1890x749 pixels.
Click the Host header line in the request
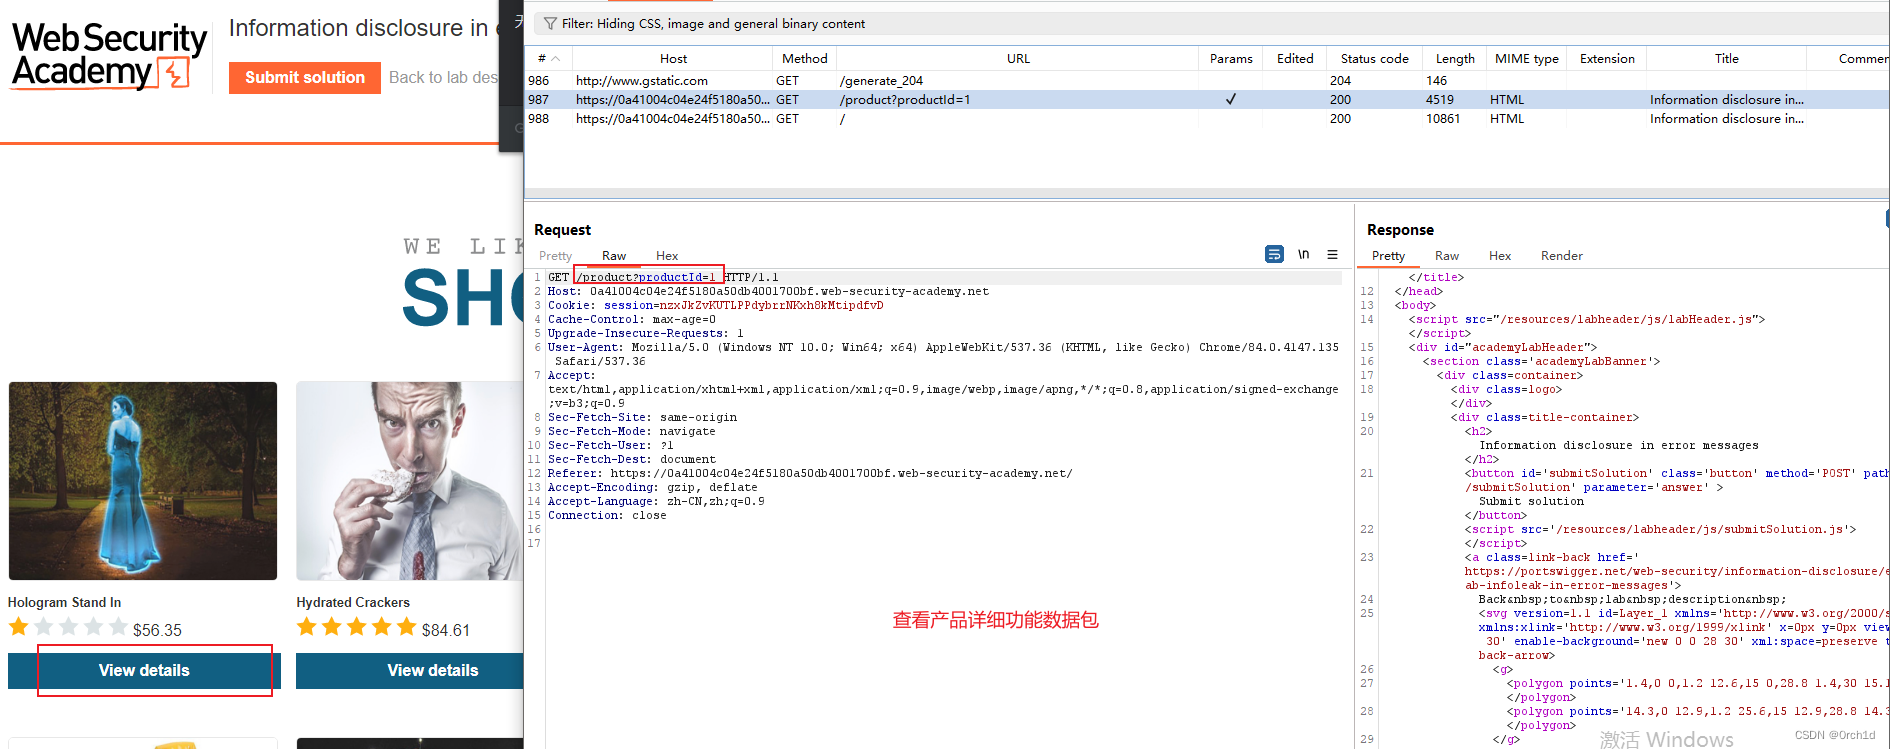(768, 292)
